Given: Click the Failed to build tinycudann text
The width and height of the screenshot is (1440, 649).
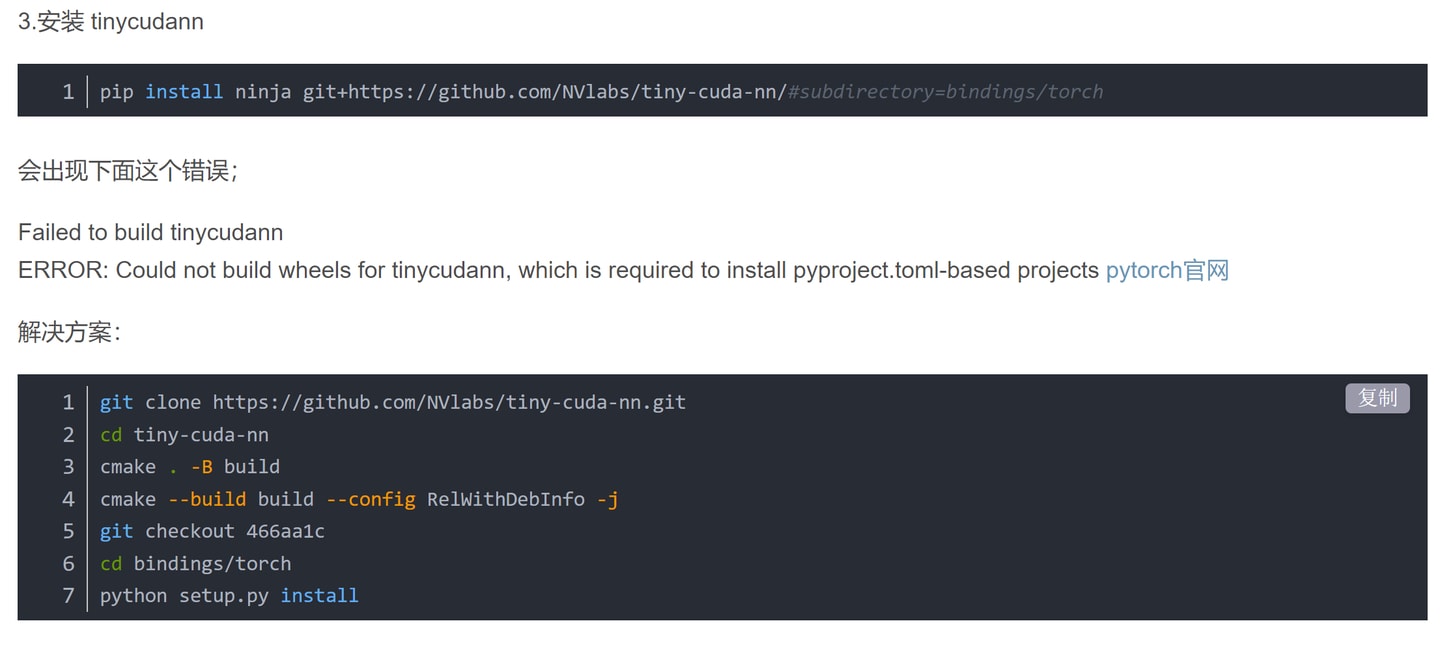Looking at the screenshot, I should 150,232.
